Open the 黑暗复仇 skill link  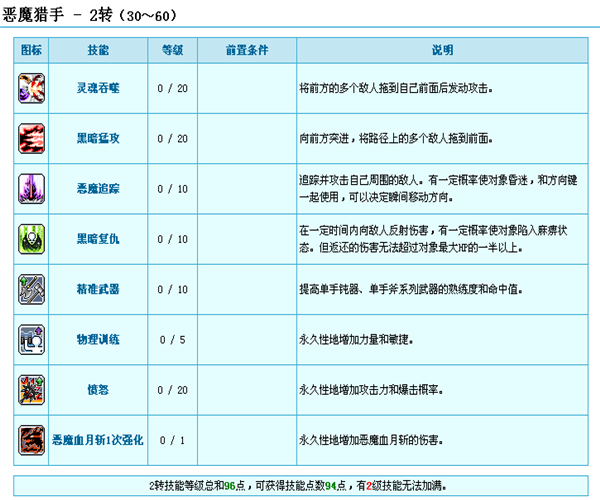[x=98, y=239]
